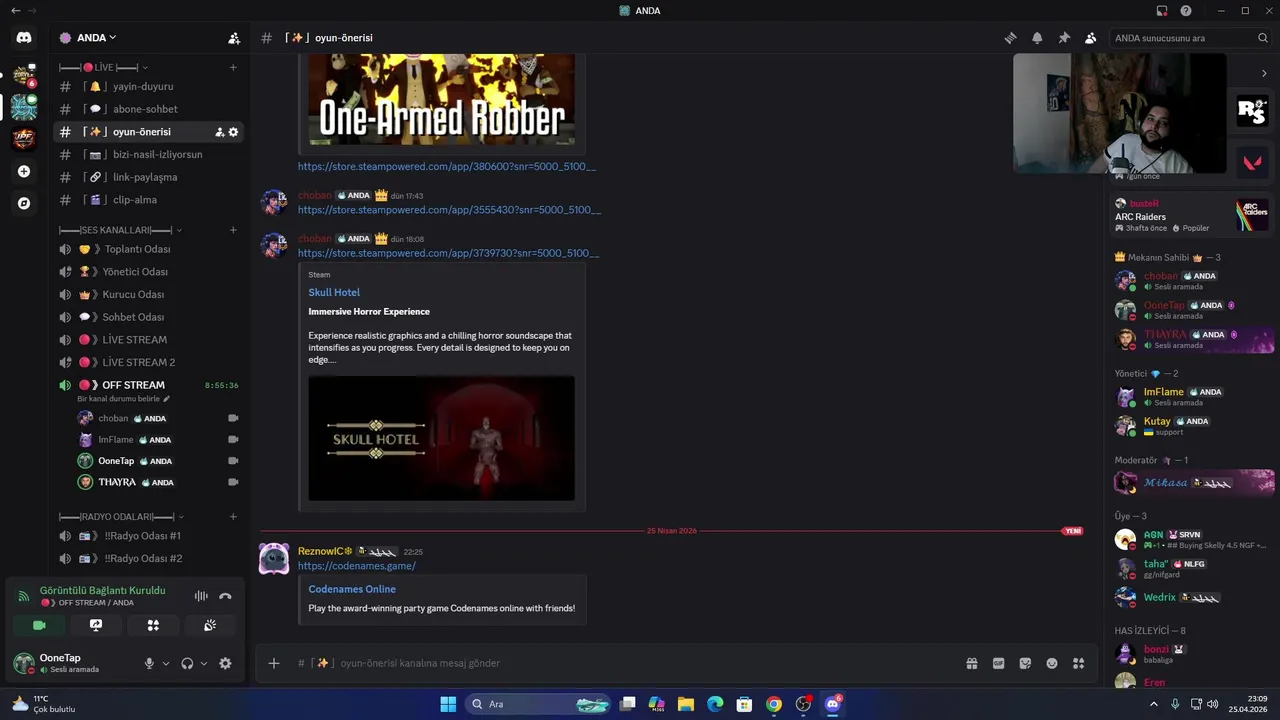Open notification settings bell in header
Screen dimensions: 1280x720
coord(1037,38)
